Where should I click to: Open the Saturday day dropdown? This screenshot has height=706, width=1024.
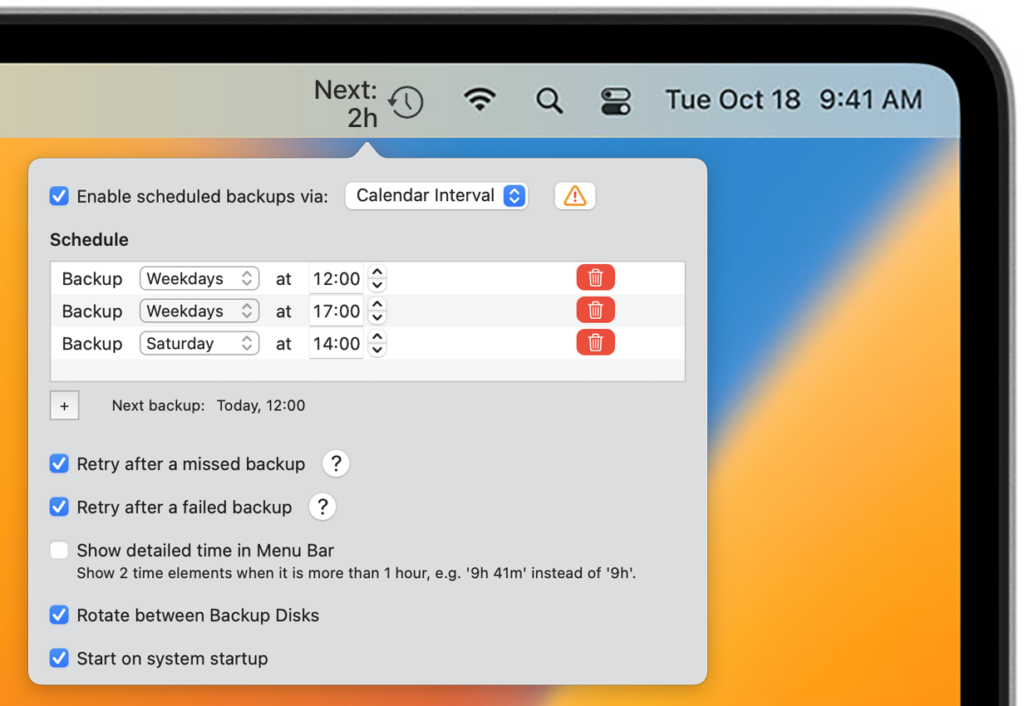[199, 344]
